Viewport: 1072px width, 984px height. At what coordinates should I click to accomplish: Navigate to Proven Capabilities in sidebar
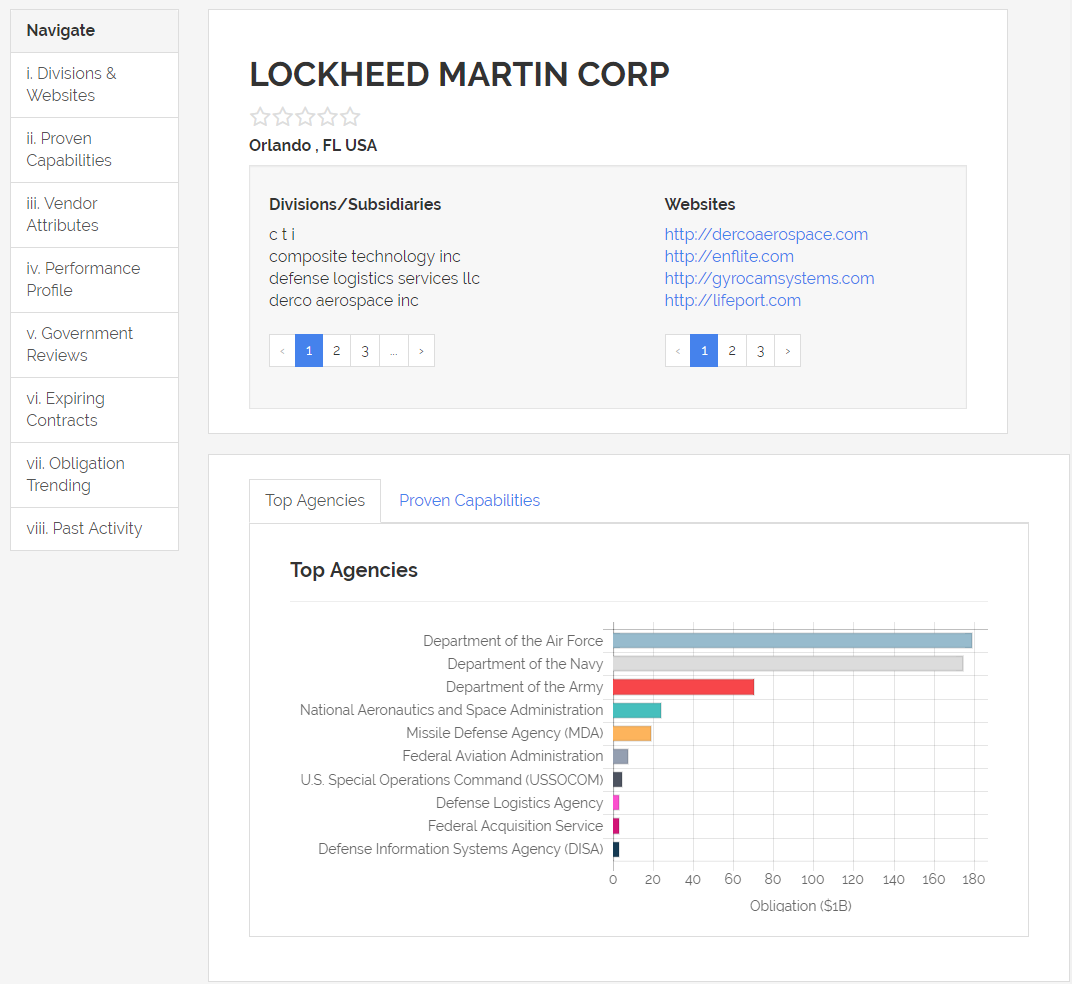[94, 150]
